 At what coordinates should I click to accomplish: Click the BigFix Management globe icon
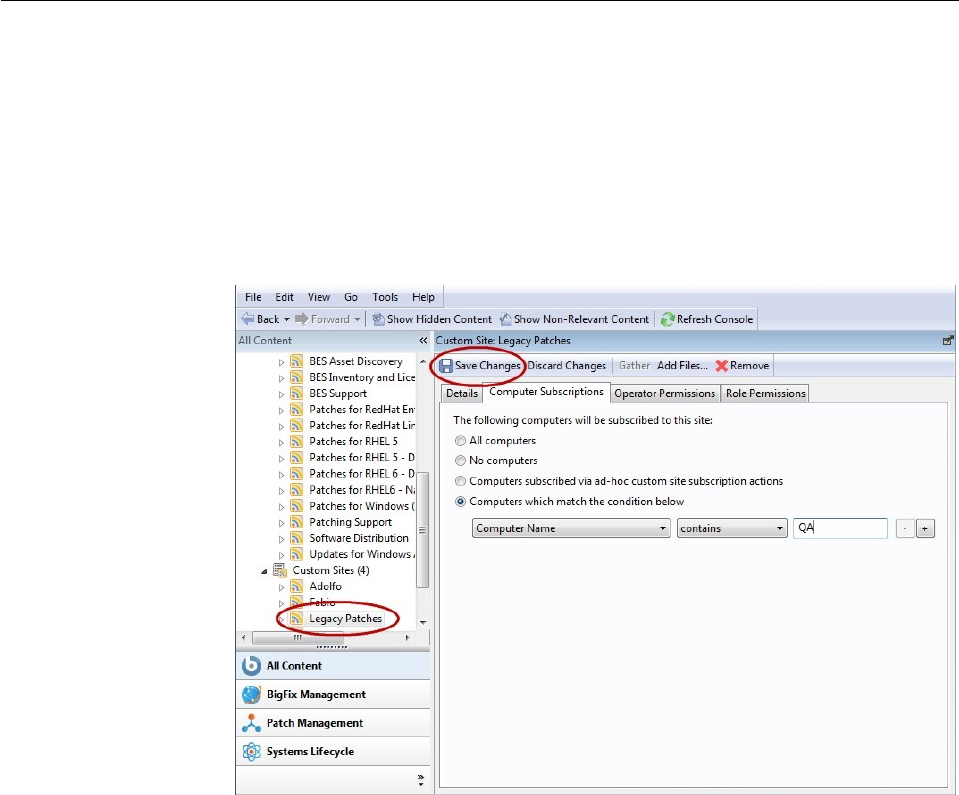(x=251, y=694)
